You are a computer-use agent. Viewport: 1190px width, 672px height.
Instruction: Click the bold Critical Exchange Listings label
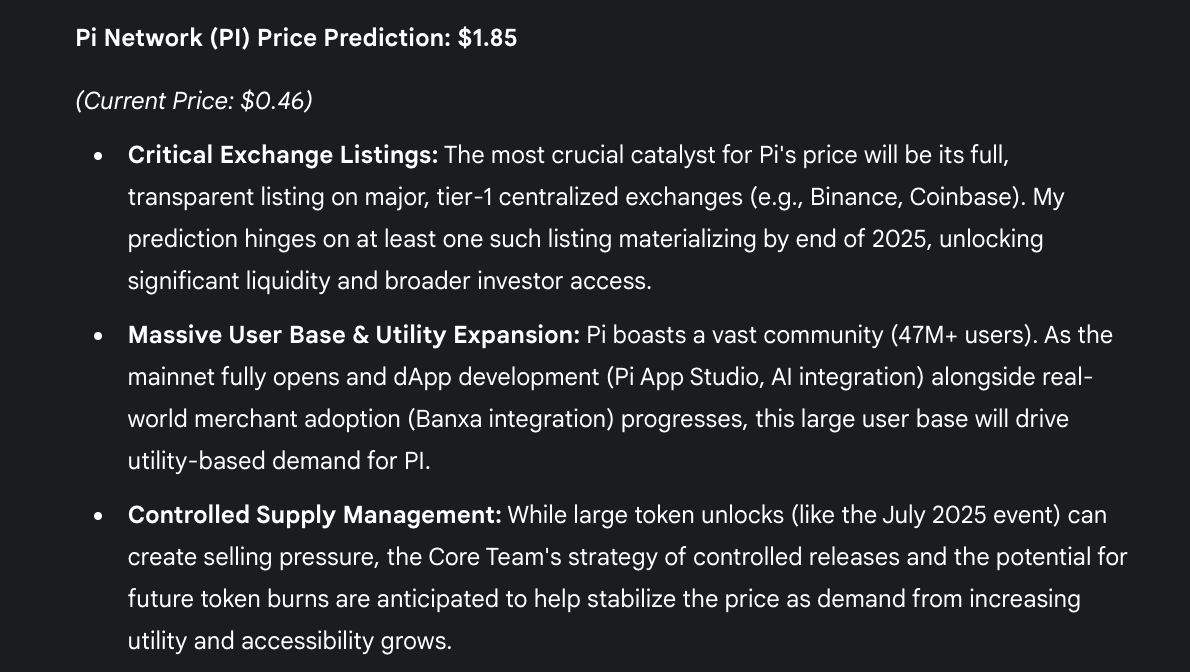click(x=283, y=155)
